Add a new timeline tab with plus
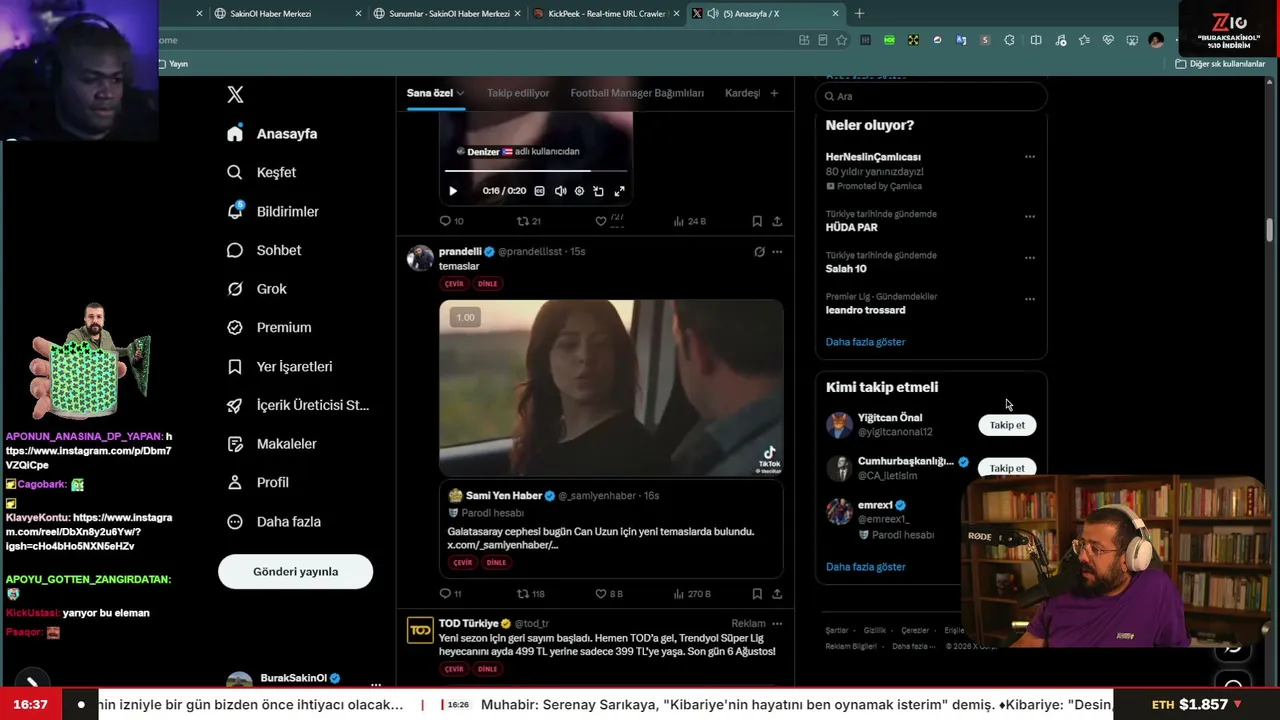This screenshot has height=720, width=1280. (x=774, y=93)
